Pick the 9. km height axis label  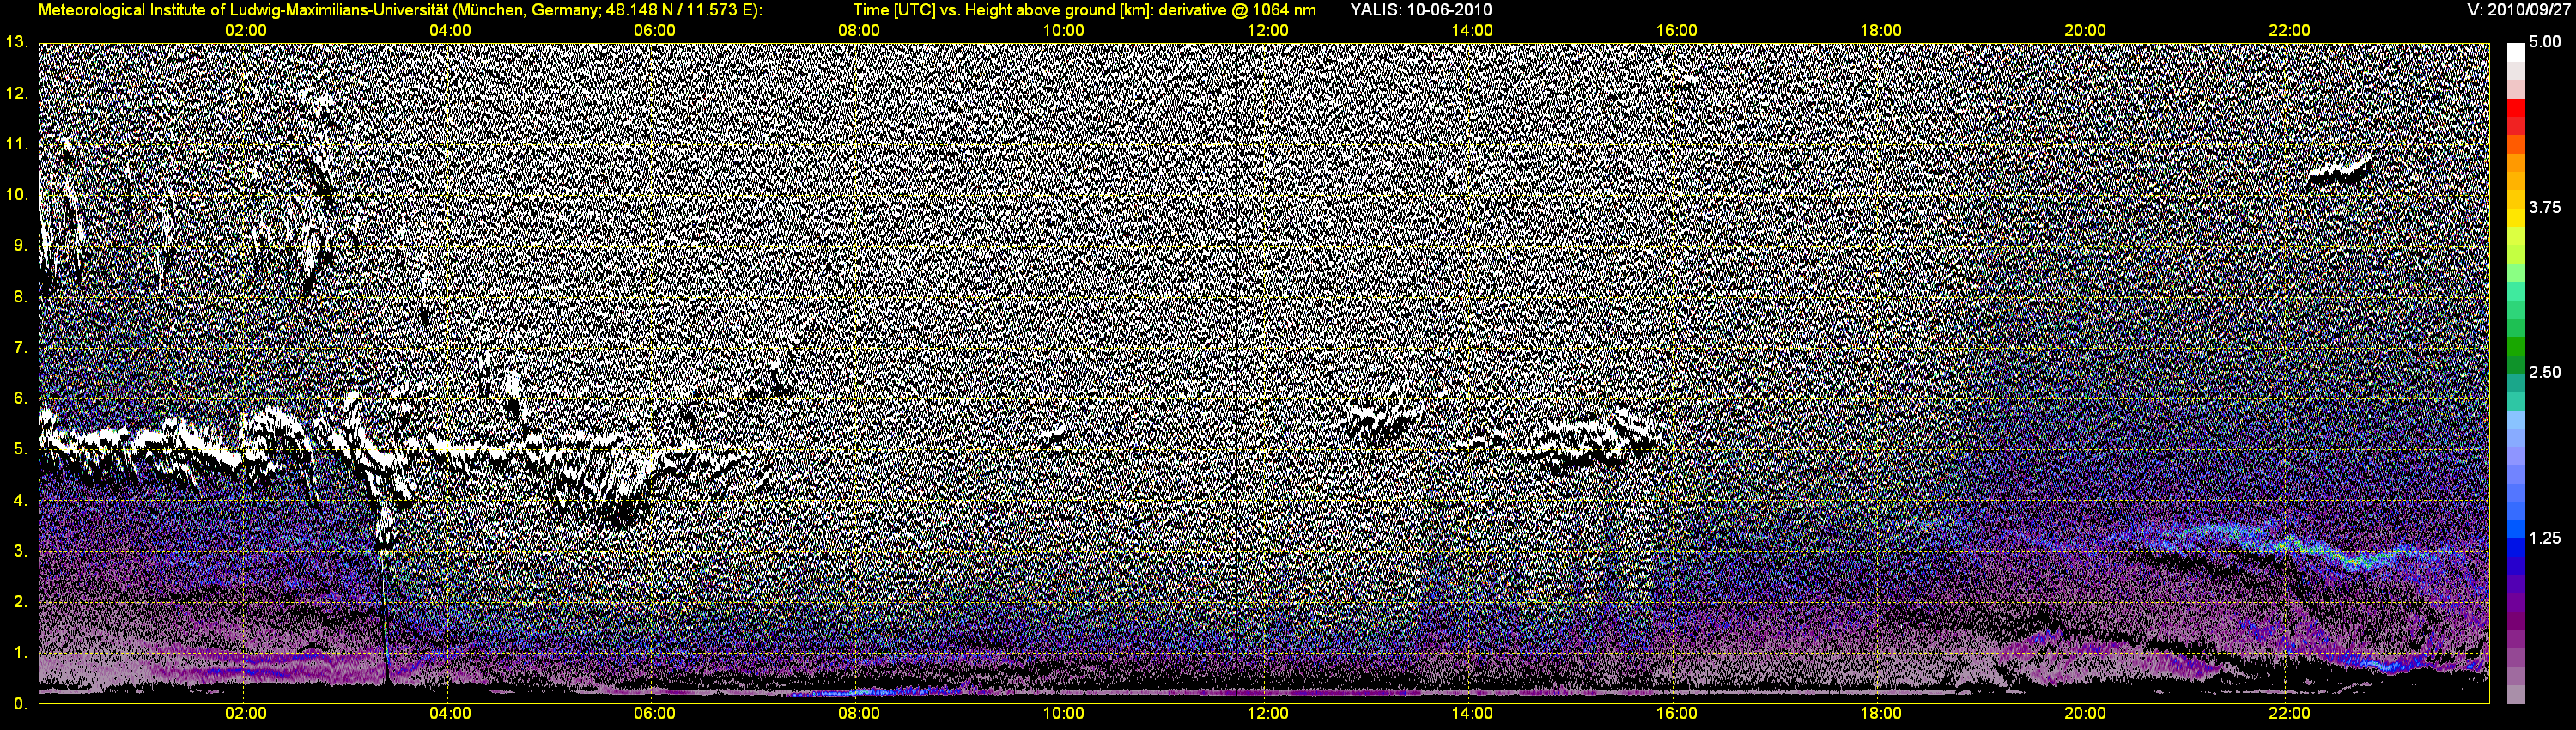click(19, 246)
